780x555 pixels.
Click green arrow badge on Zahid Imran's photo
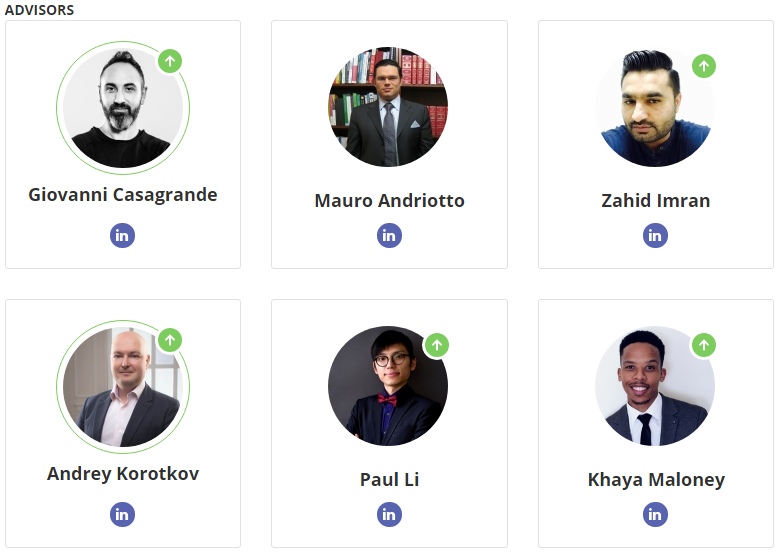point(704,67)
